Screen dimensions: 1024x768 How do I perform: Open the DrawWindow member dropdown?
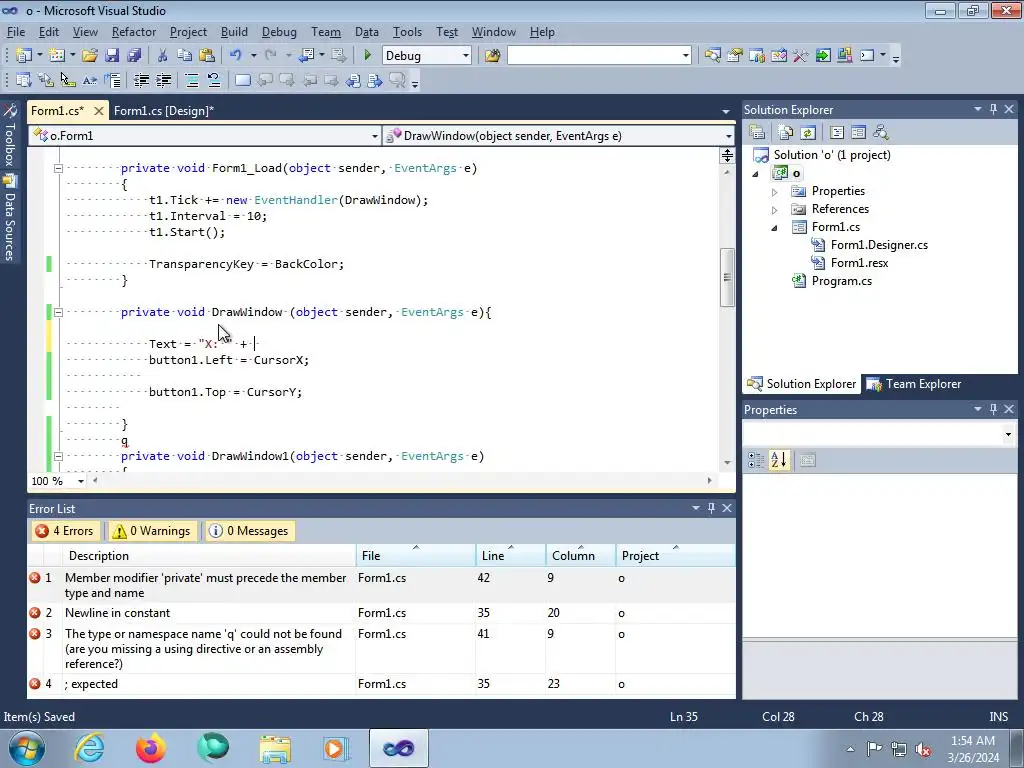728,136
